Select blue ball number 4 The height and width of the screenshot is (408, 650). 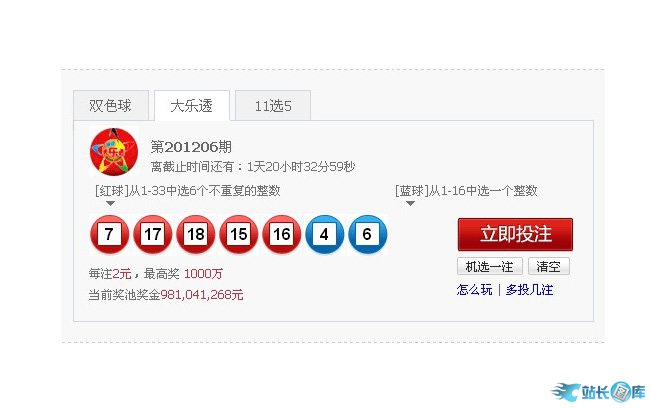(325, 234)
